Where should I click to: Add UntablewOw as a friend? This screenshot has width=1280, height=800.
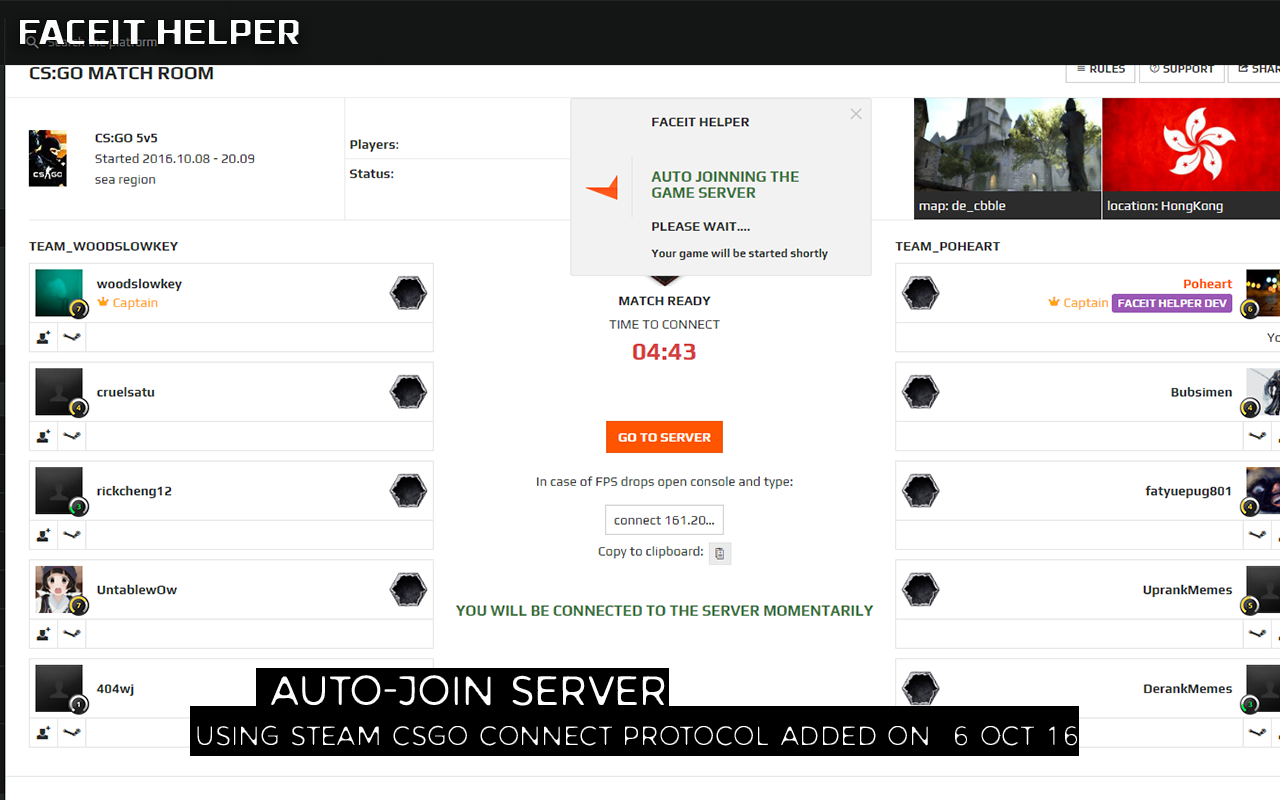tap(44, 634)
